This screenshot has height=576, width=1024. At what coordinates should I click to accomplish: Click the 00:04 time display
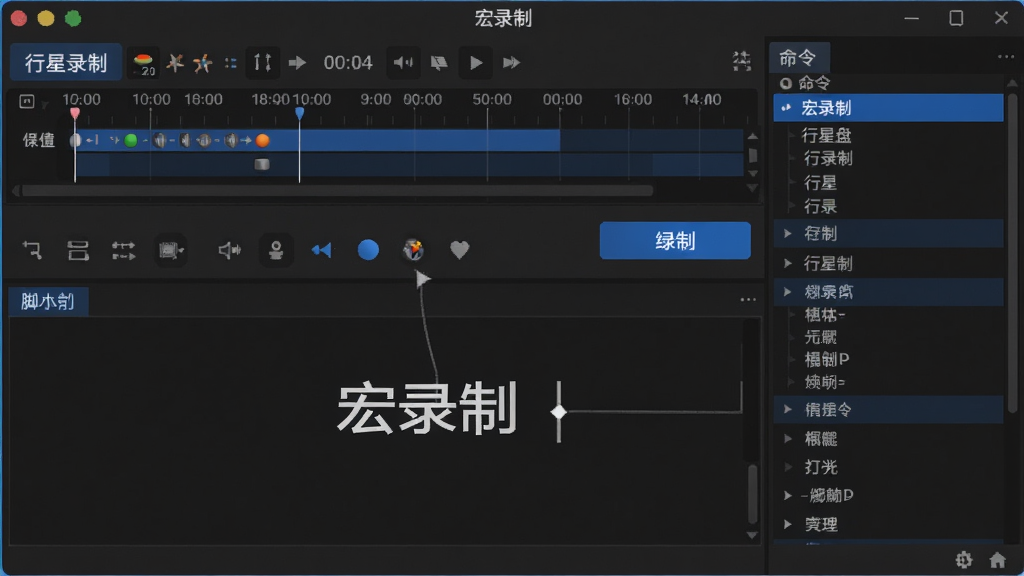[348, 63]
